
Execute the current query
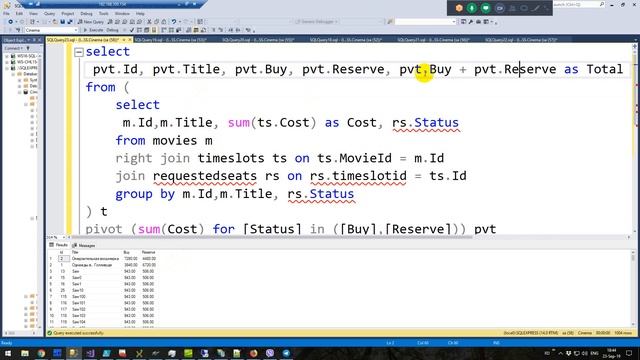[x=93, y=30]
